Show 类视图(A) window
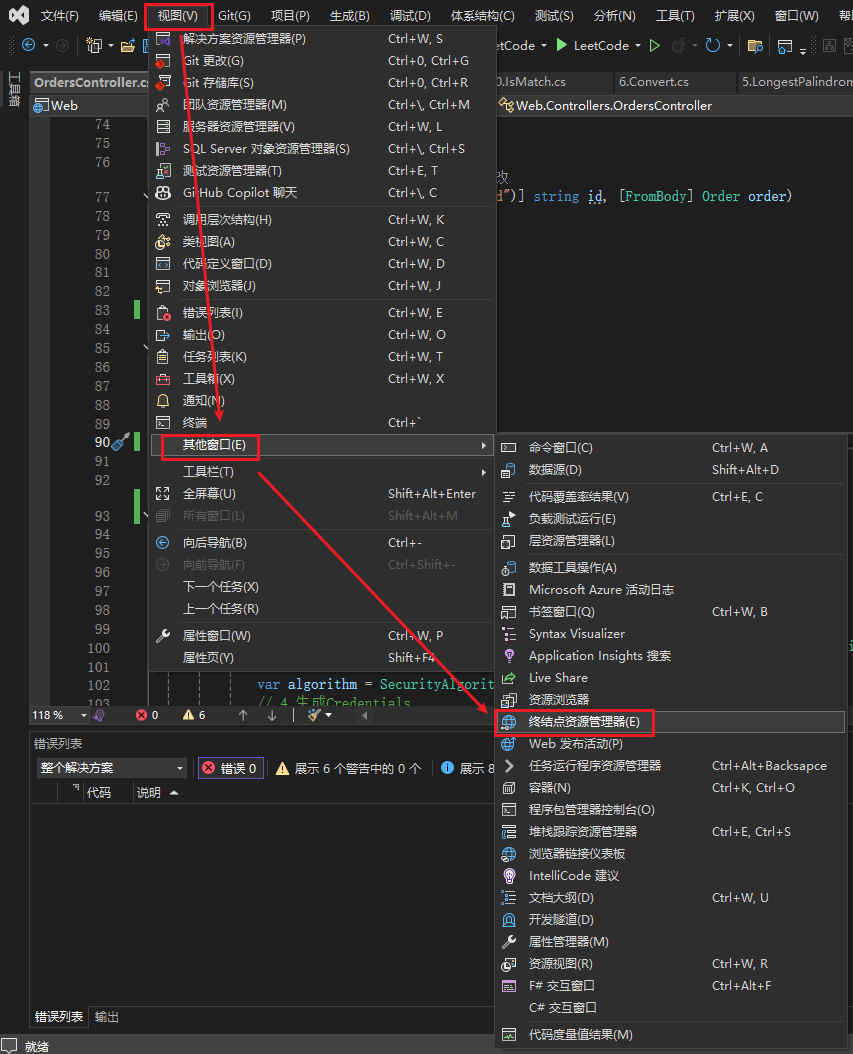 tap(322, 242)
